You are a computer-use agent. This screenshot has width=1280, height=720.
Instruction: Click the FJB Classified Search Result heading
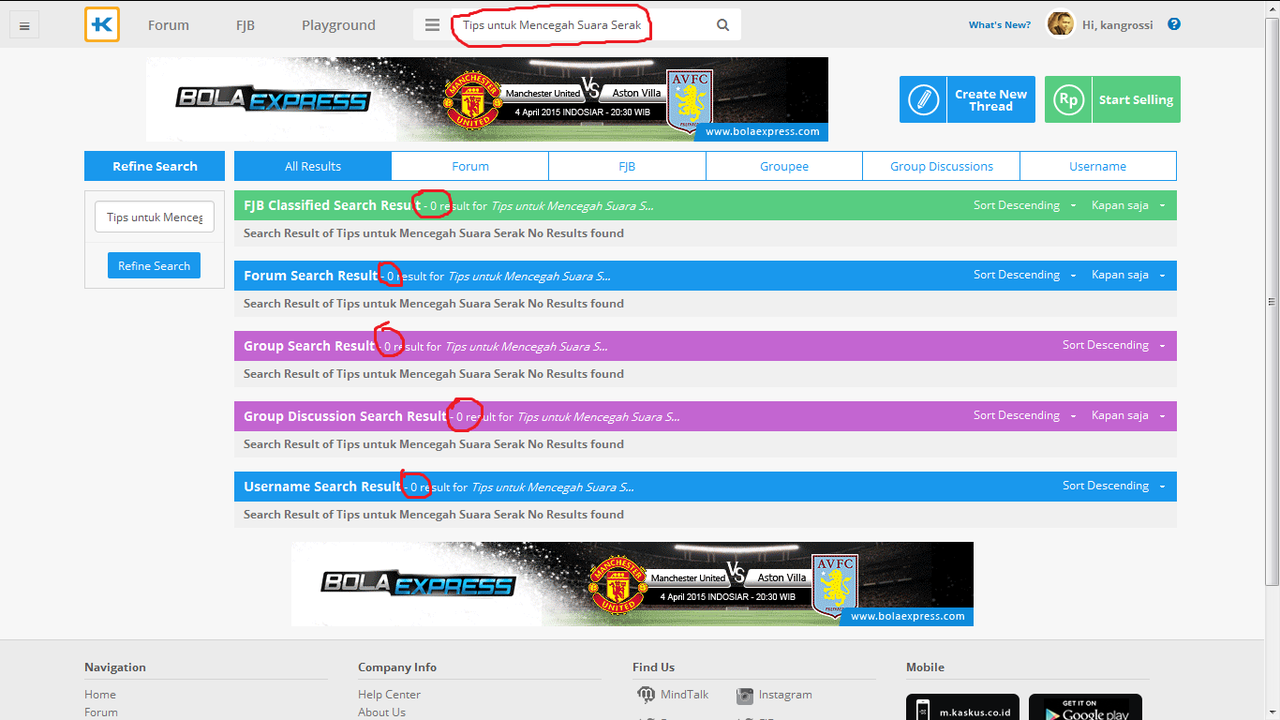[x=332, y=205]
